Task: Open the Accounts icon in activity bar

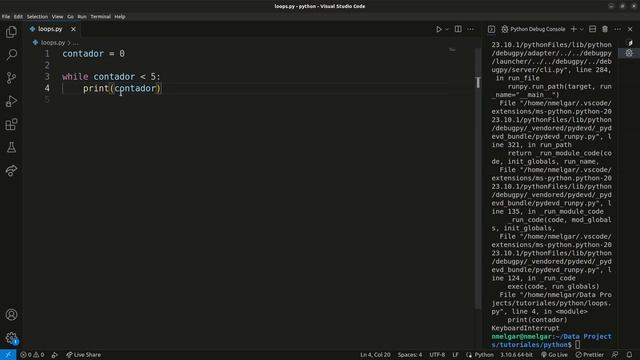Action: pos(11,315)
